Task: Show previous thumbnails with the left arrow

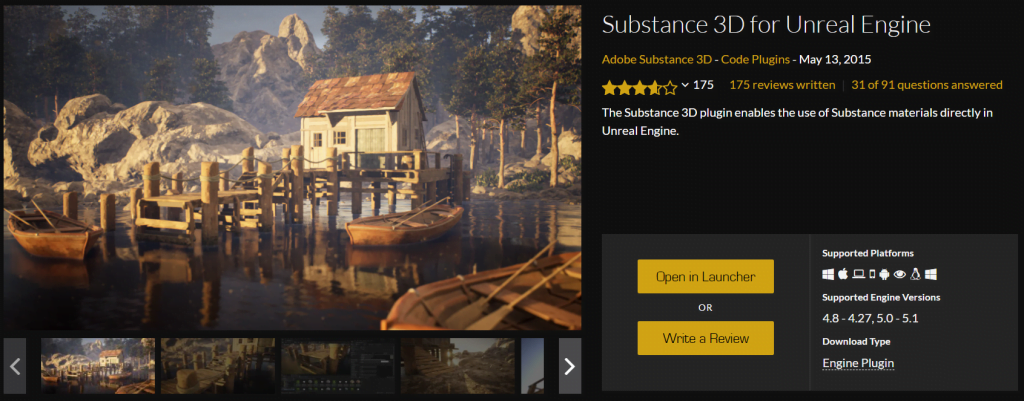Action: [15, 366]
